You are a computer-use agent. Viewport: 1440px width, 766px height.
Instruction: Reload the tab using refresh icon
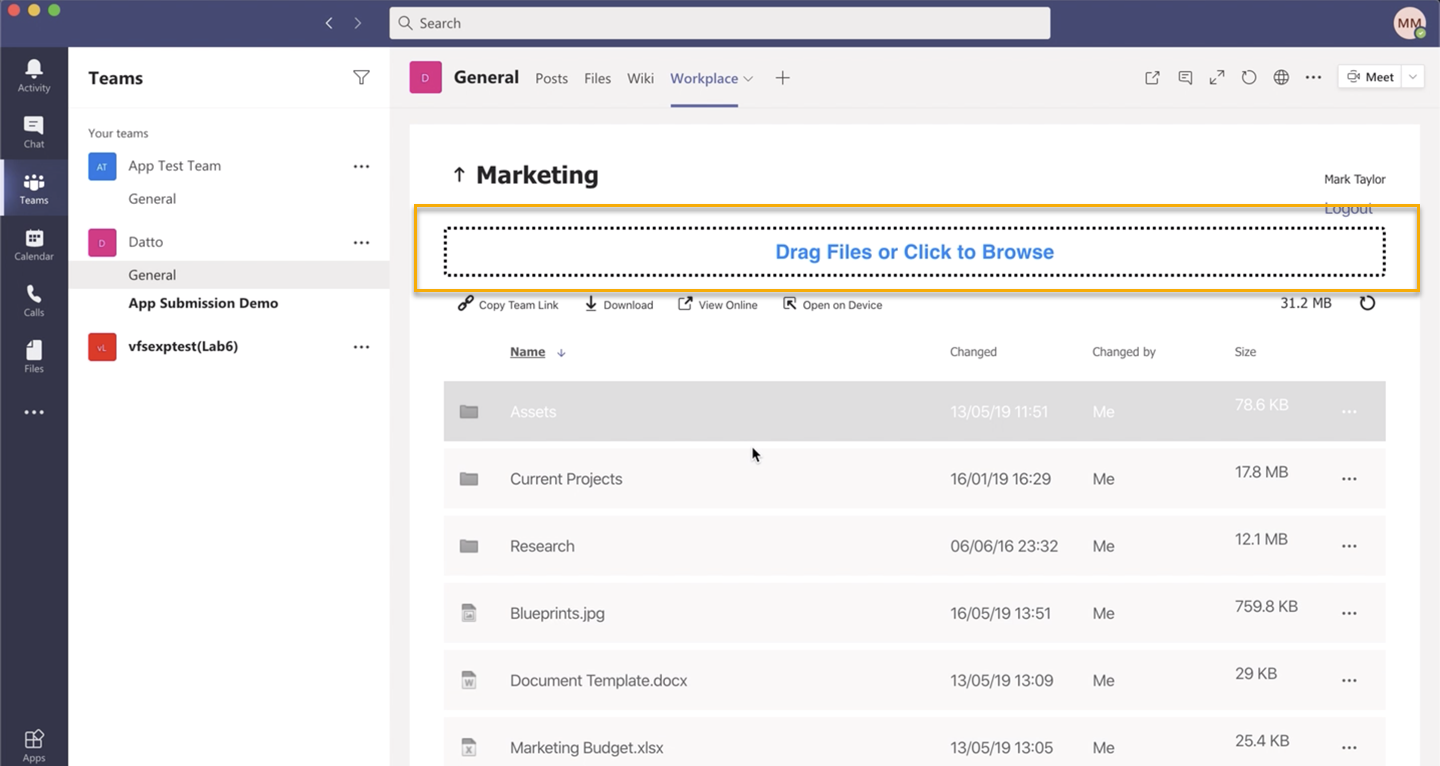1249,78
